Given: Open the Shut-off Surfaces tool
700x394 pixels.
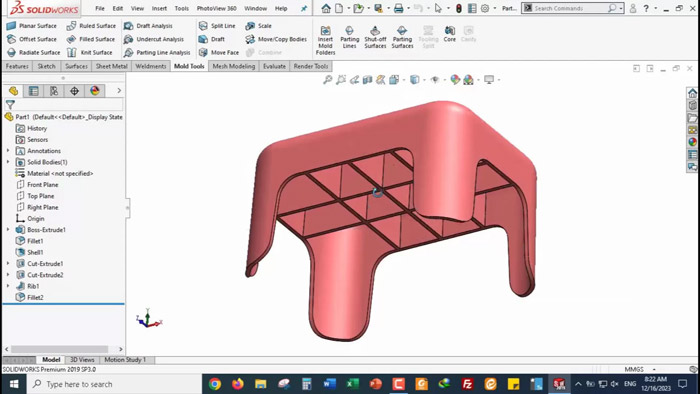Looking at the screenshot, I should tap(375, 37).
